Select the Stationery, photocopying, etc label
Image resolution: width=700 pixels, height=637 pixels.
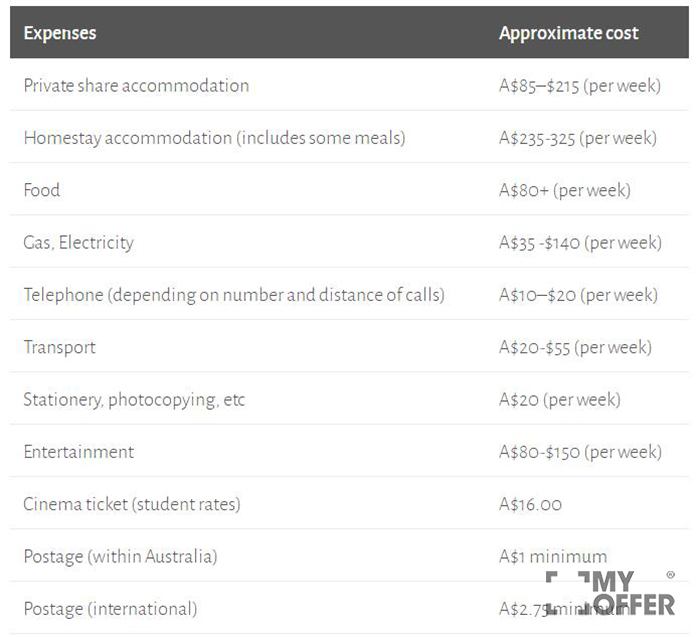click(x=134, y=400)
